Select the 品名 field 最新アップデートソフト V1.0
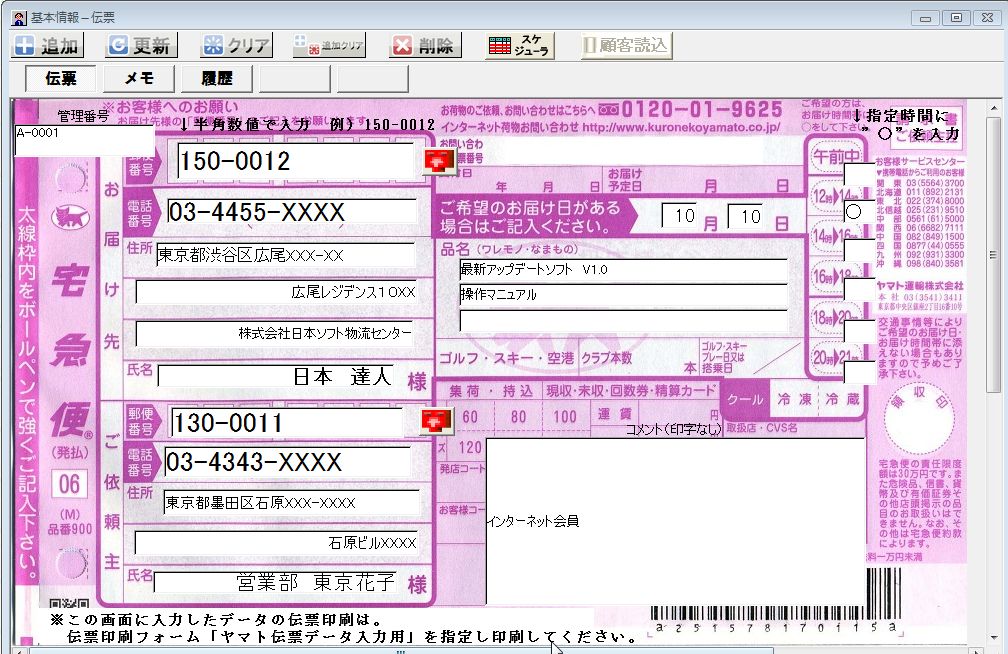This screenshot has width=1008, height=654. [x=624, y=269]
